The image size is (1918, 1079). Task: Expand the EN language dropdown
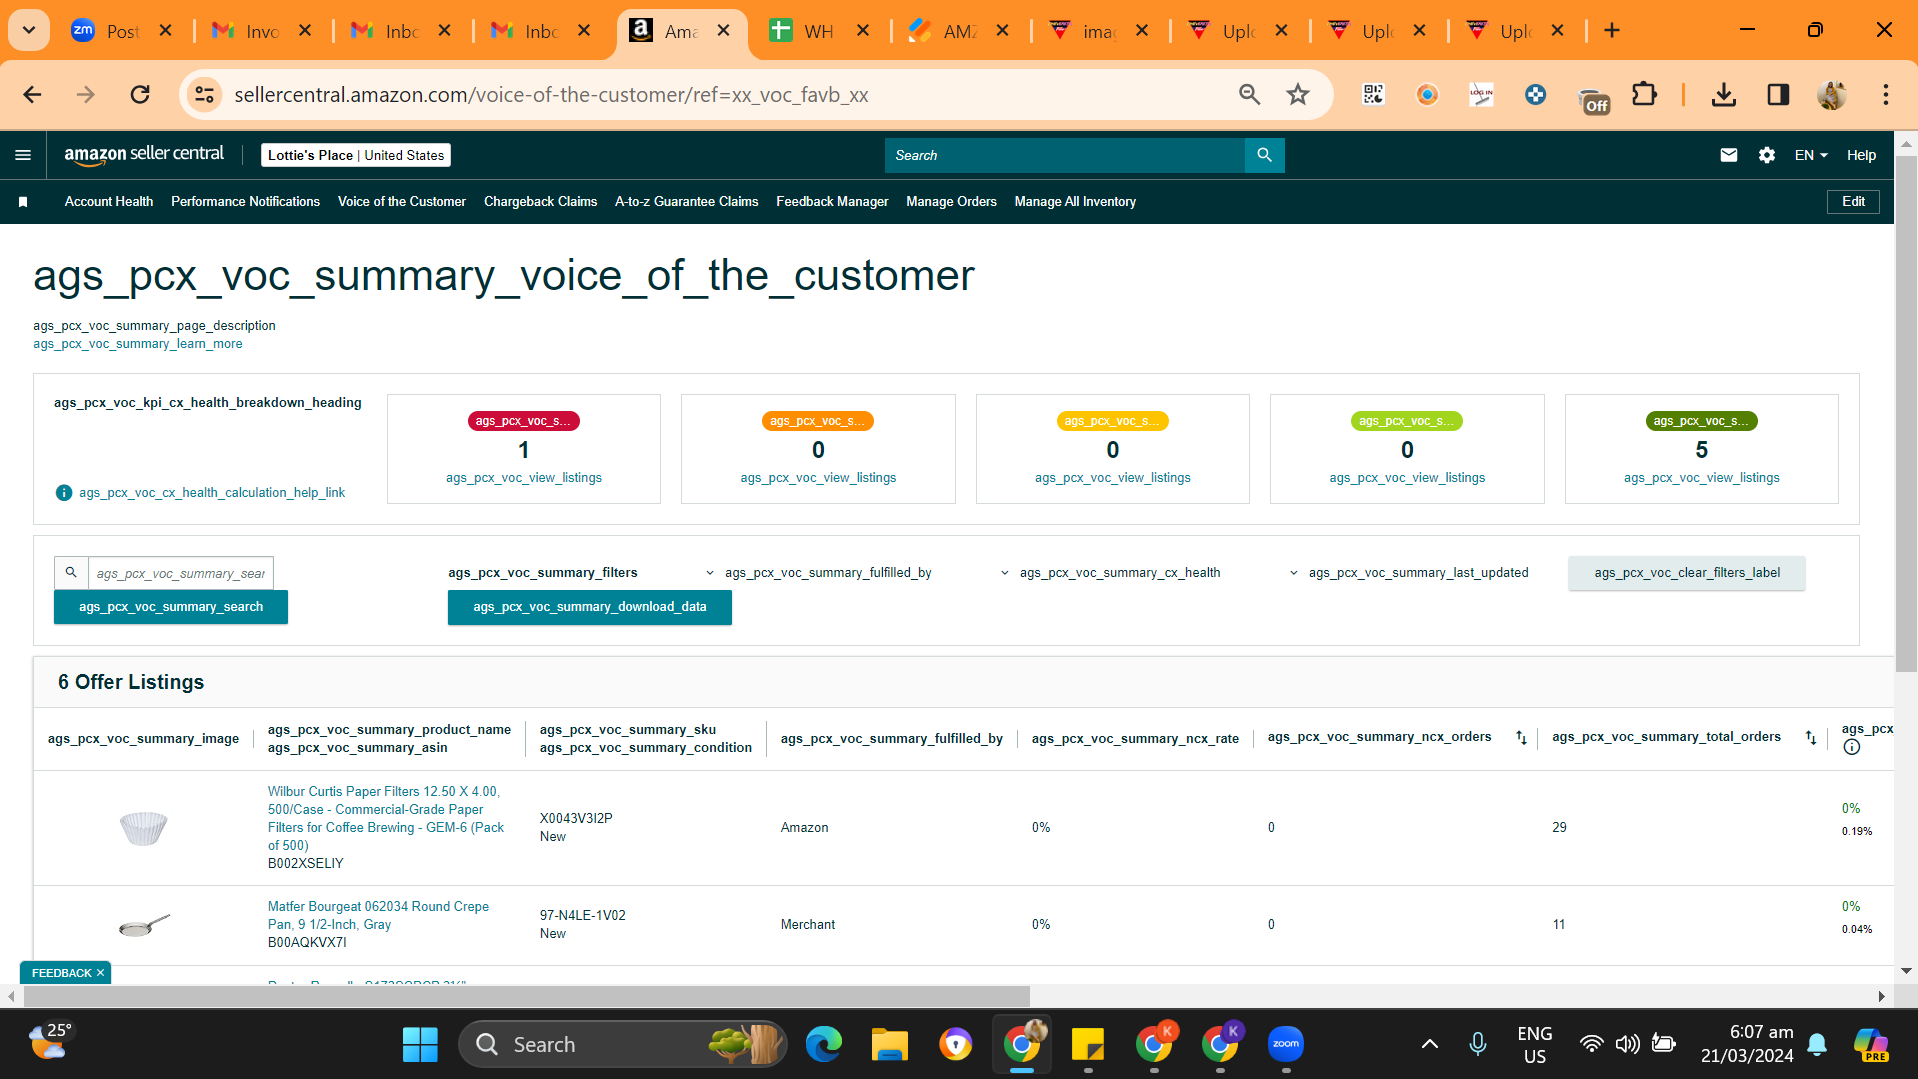[1810, 155]
